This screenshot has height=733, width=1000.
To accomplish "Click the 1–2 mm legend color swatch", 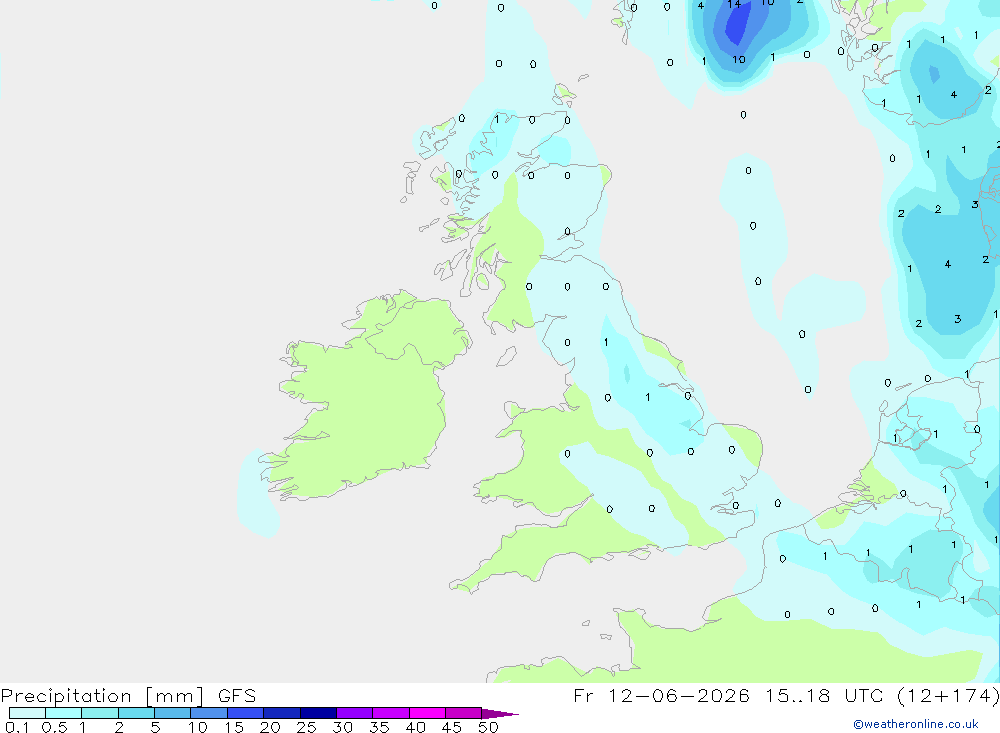I will [100, 713].
